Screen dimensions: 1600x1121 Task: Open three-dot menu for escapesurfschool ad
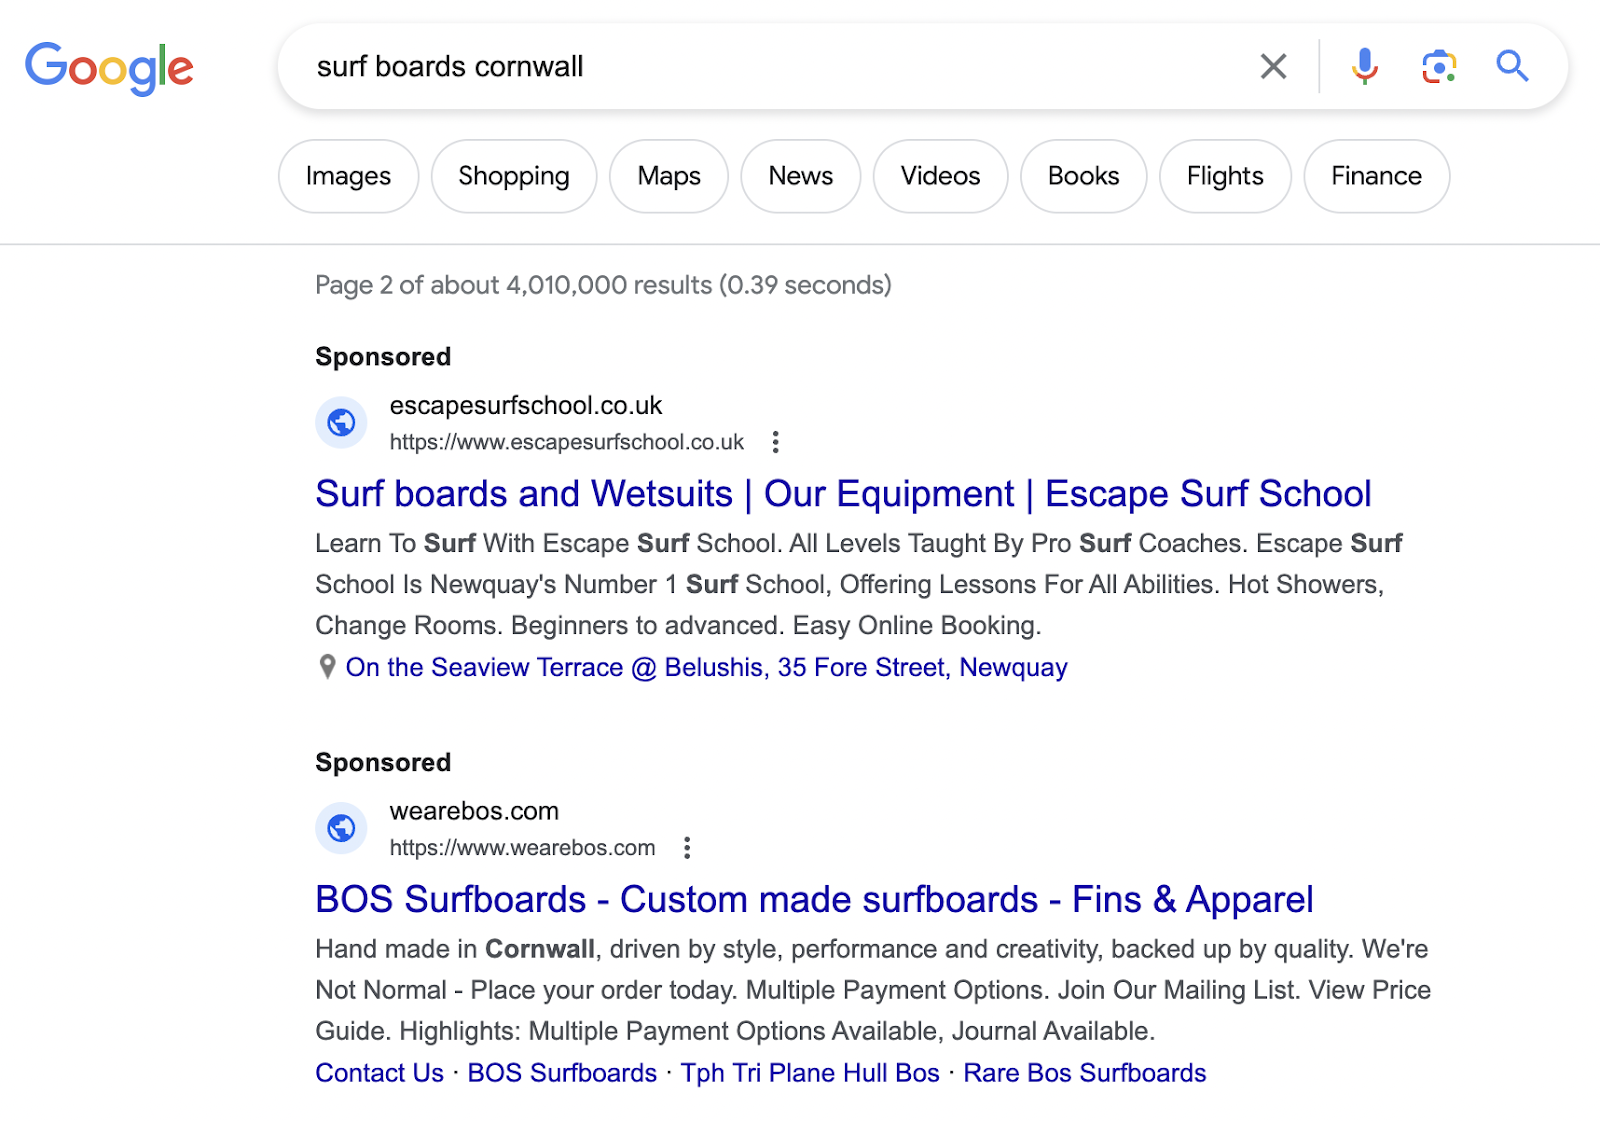[775, 442]
